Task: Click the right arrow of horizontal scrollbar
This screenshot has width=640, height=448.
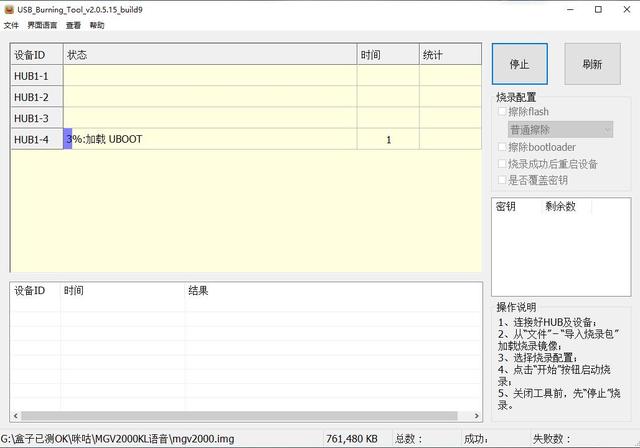Action: [x=476, y=416]
